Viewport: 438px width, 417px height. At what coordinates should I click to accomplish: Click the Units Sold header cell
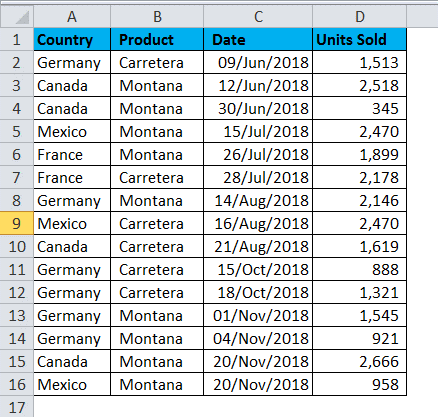tap(360, 40)
